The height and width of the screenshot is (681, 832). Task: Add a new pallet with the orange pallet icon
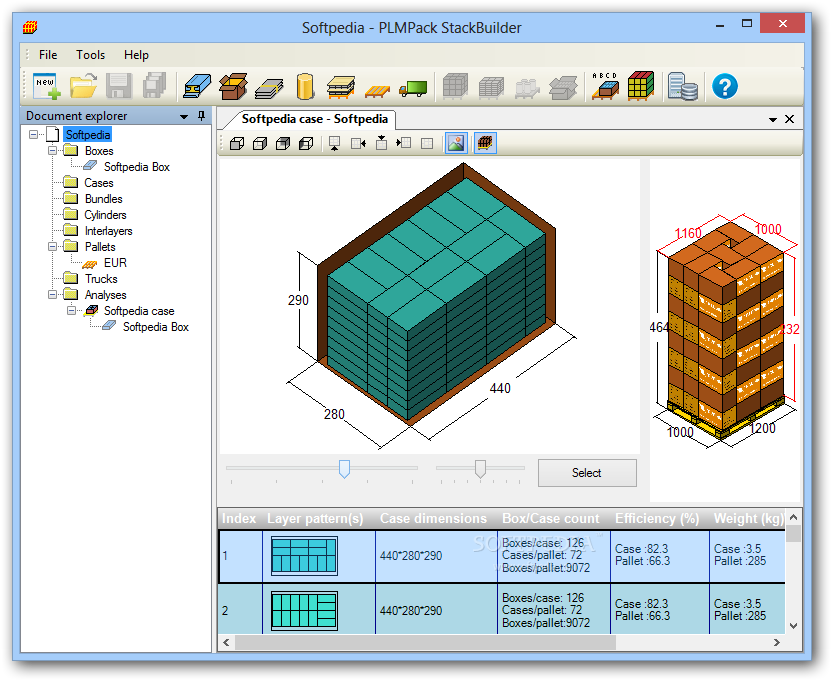point(377,91)
